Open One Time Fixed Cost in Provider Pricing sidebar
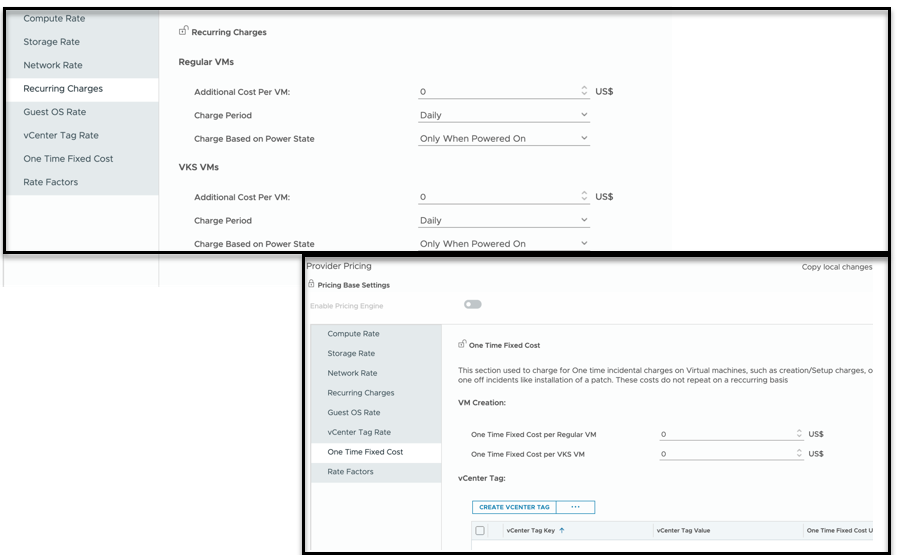Screen dimensions: 901x555 coord(365,452)
